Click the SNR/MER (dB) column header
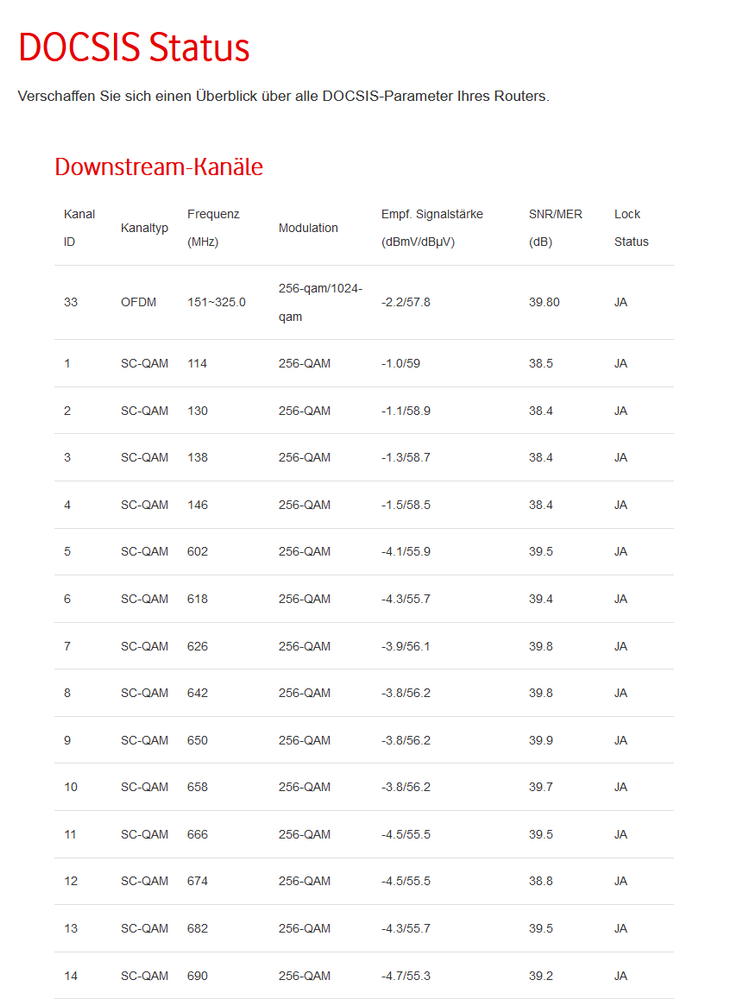Image resolution: width=743 pixels, height=999 pixels. pyautogui.click(x=556, y=227)
